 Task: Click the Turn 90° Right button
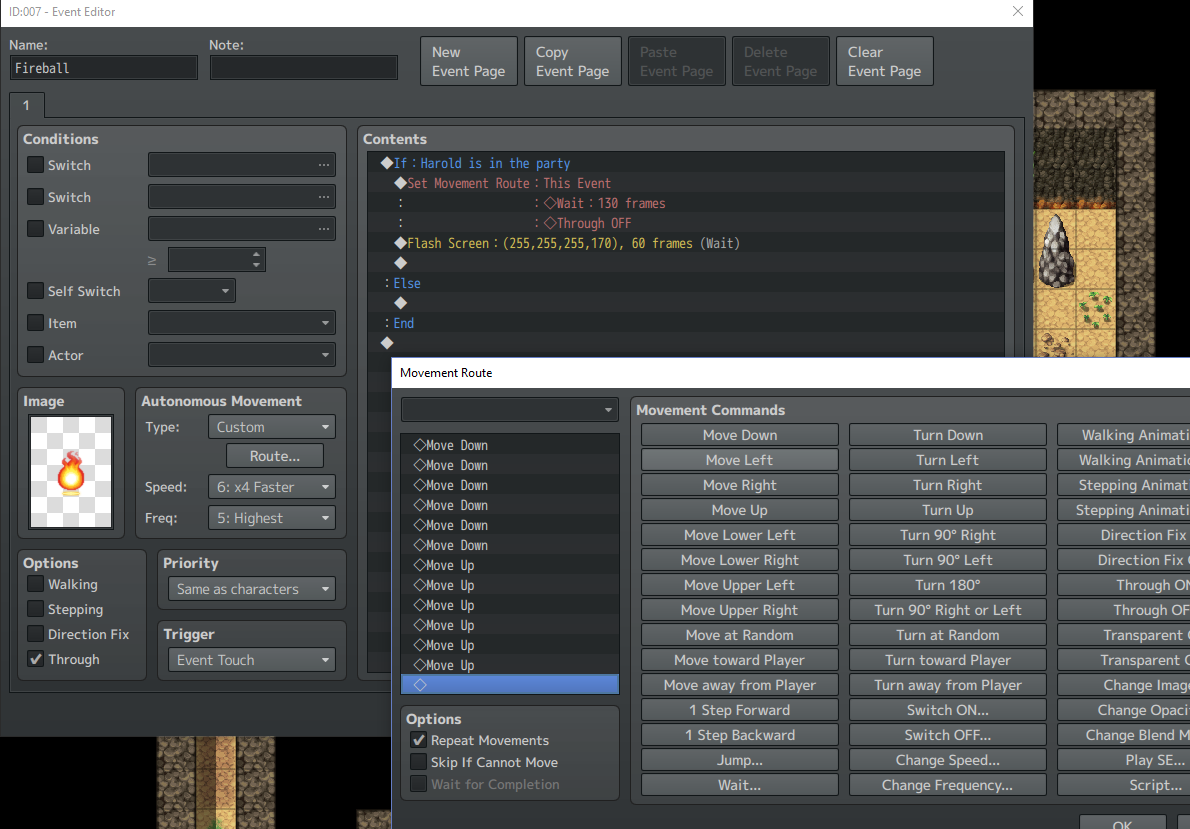coord(947,534)
